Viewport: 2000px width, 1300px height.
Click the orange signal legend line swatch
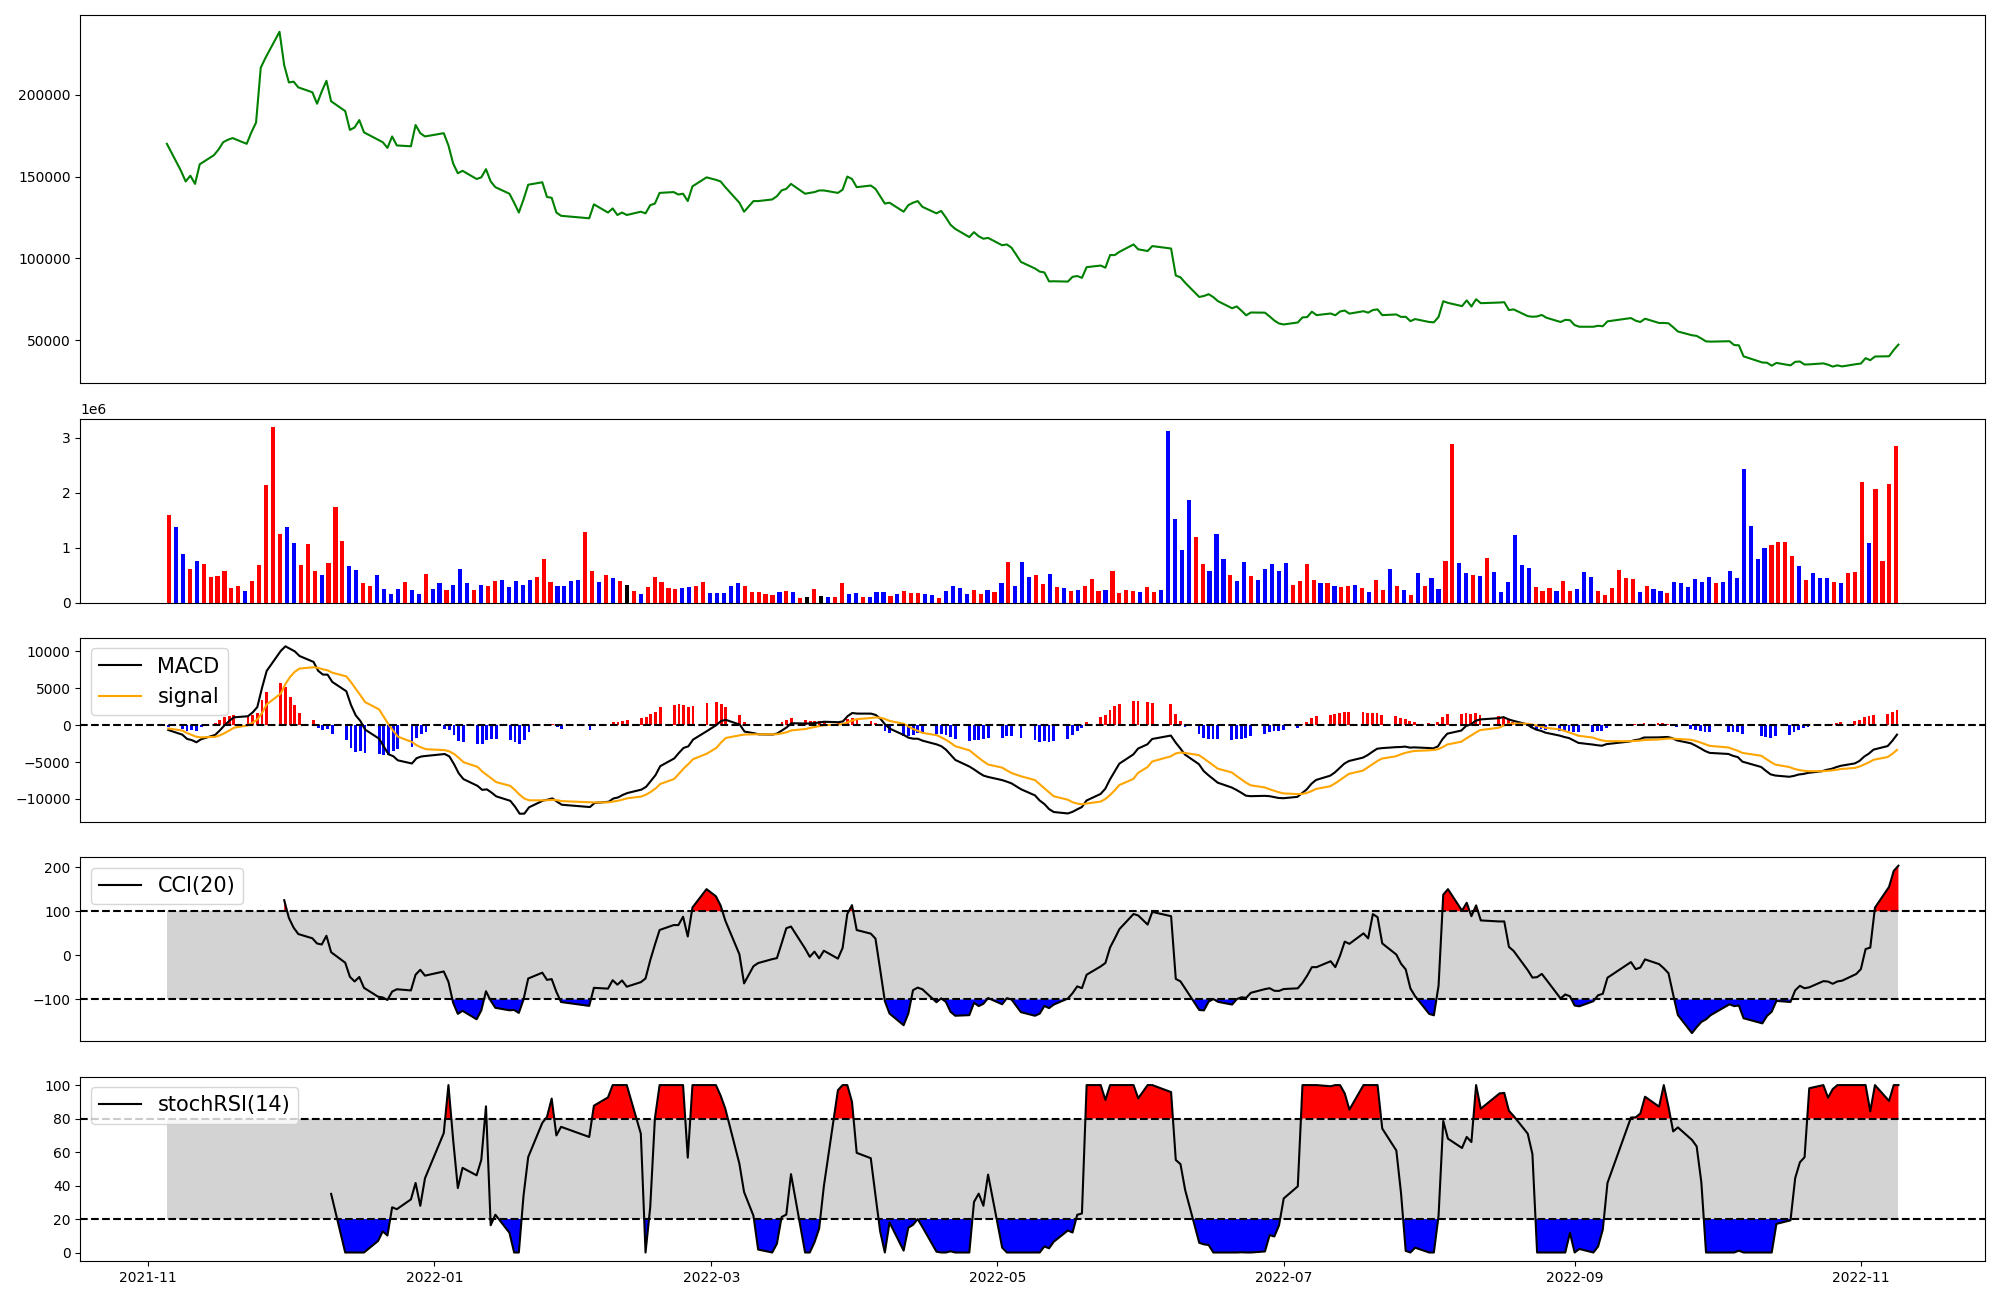coord(121,696)
